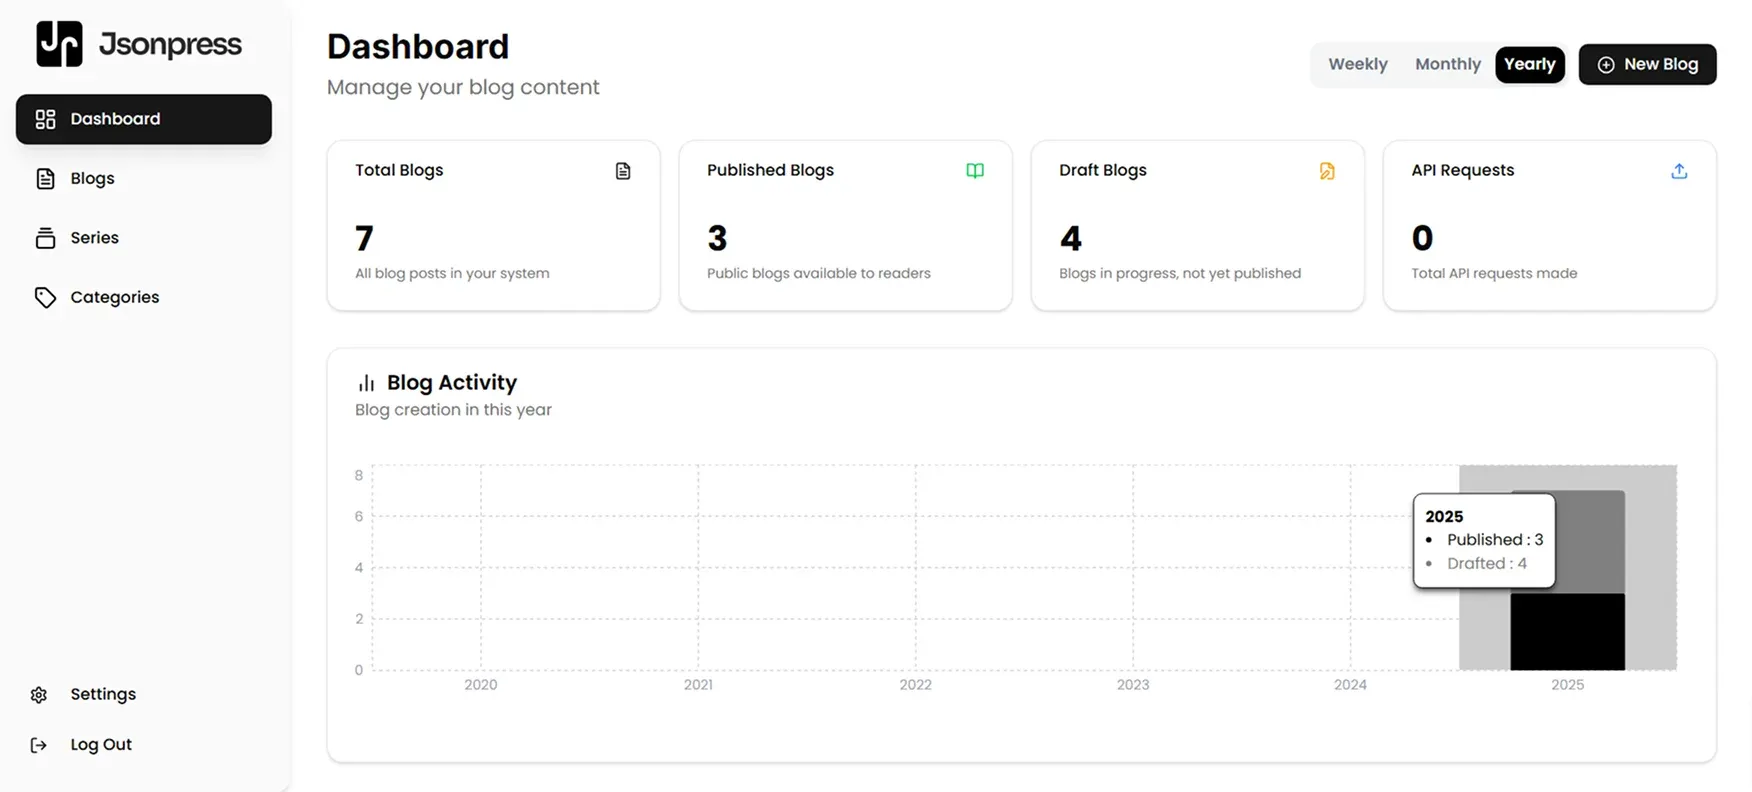Click the Dashboard grid icon in sidebar

[45, 119]
